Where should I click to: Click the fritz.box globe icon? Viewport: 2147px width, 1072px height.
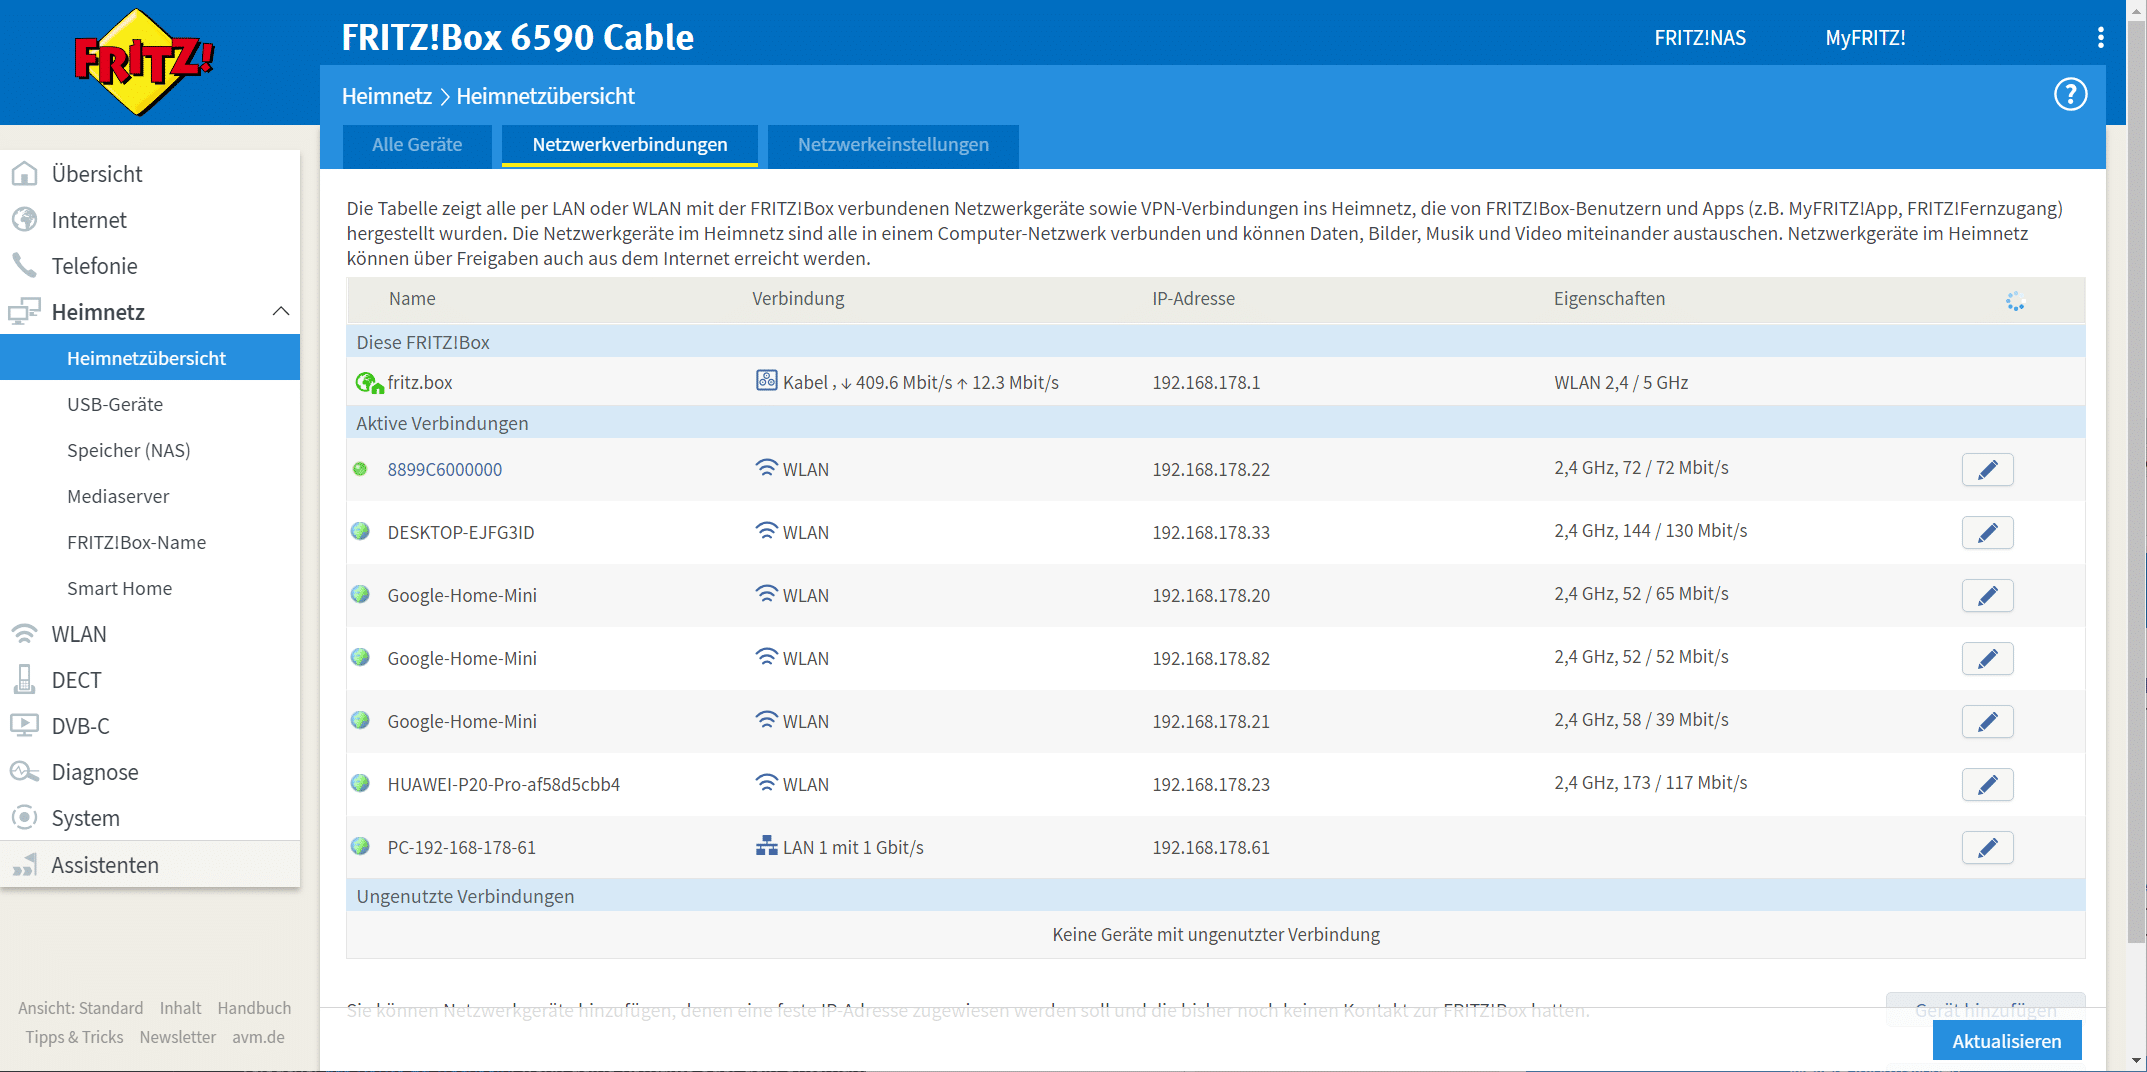pos(369,383)
